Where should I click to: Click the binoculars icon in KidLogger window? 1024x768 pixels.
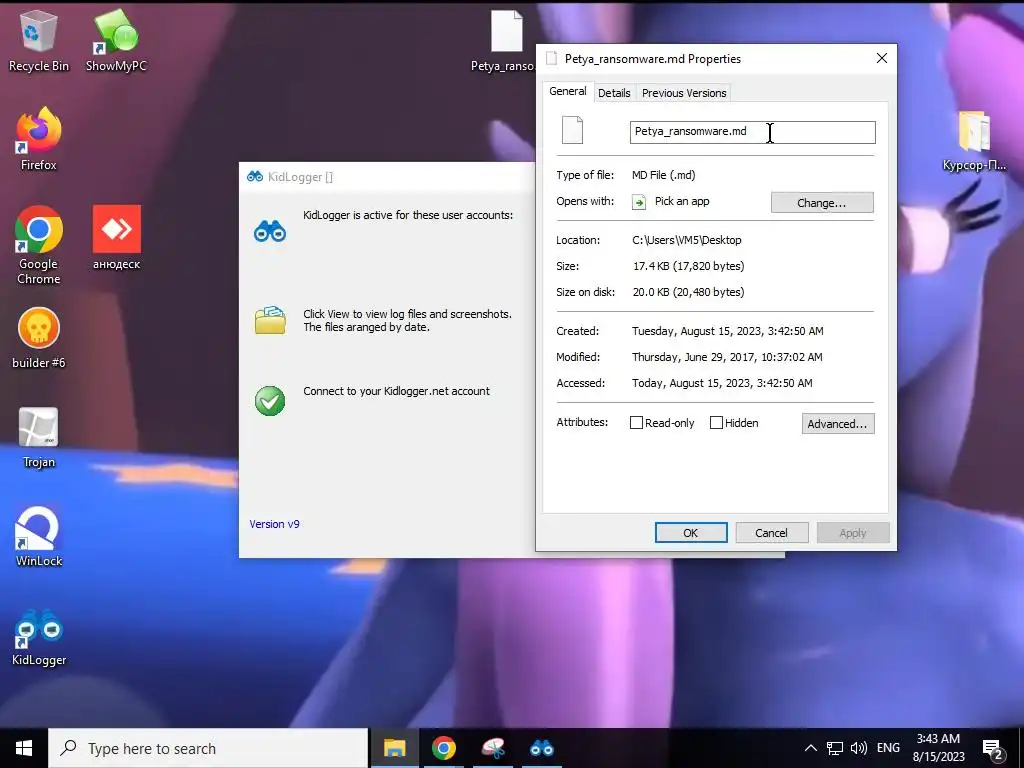[270, 231]
